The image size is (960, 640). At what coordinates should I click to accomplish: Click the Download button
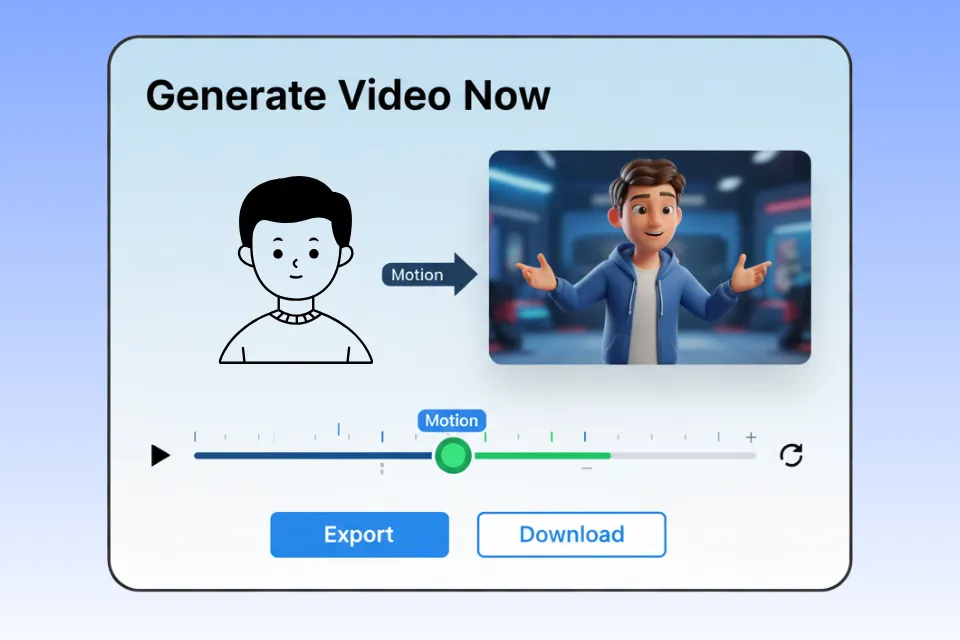point(571,534)
